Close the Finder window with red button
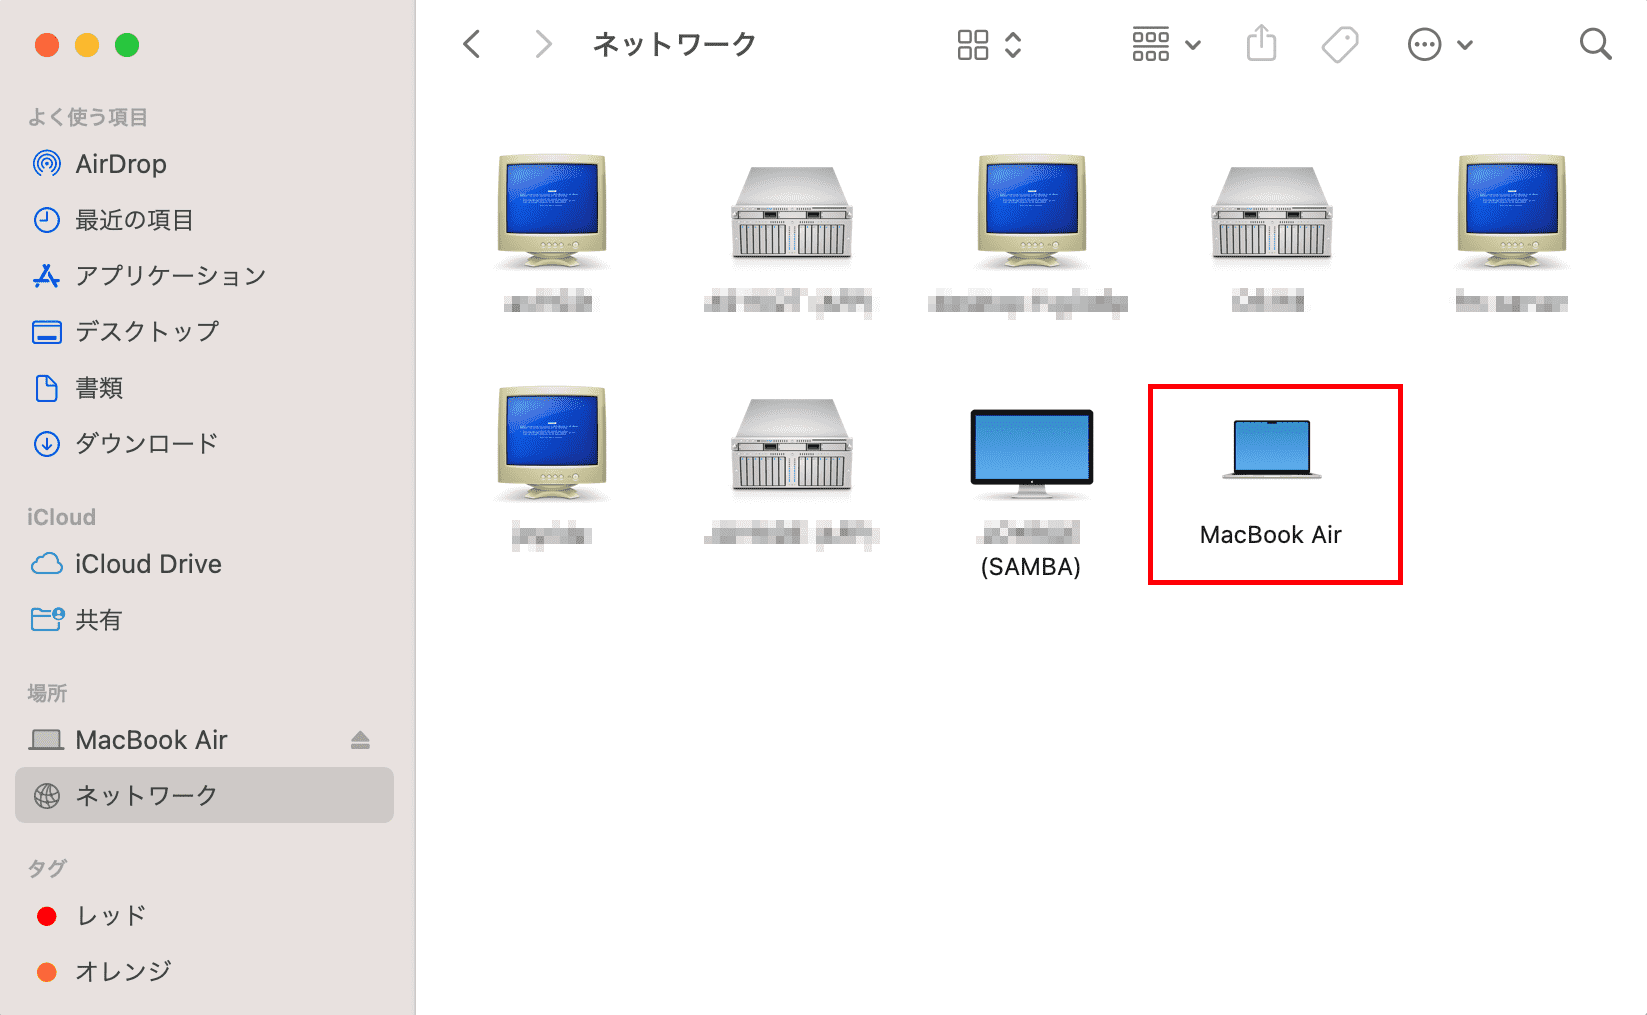The width and height of the screenshot is (1647, 1015). click(x=47, y=45)
